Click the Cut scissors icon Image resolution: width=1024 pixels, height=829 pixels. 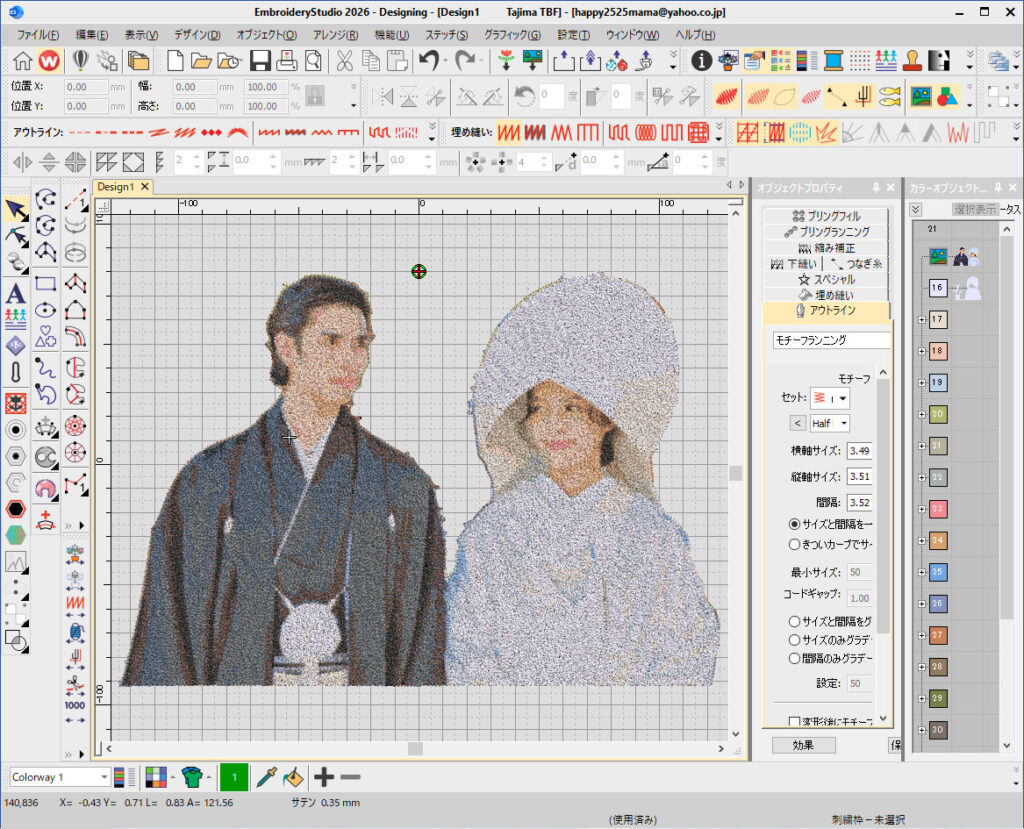pyautogui.click(x=344, y=61)
